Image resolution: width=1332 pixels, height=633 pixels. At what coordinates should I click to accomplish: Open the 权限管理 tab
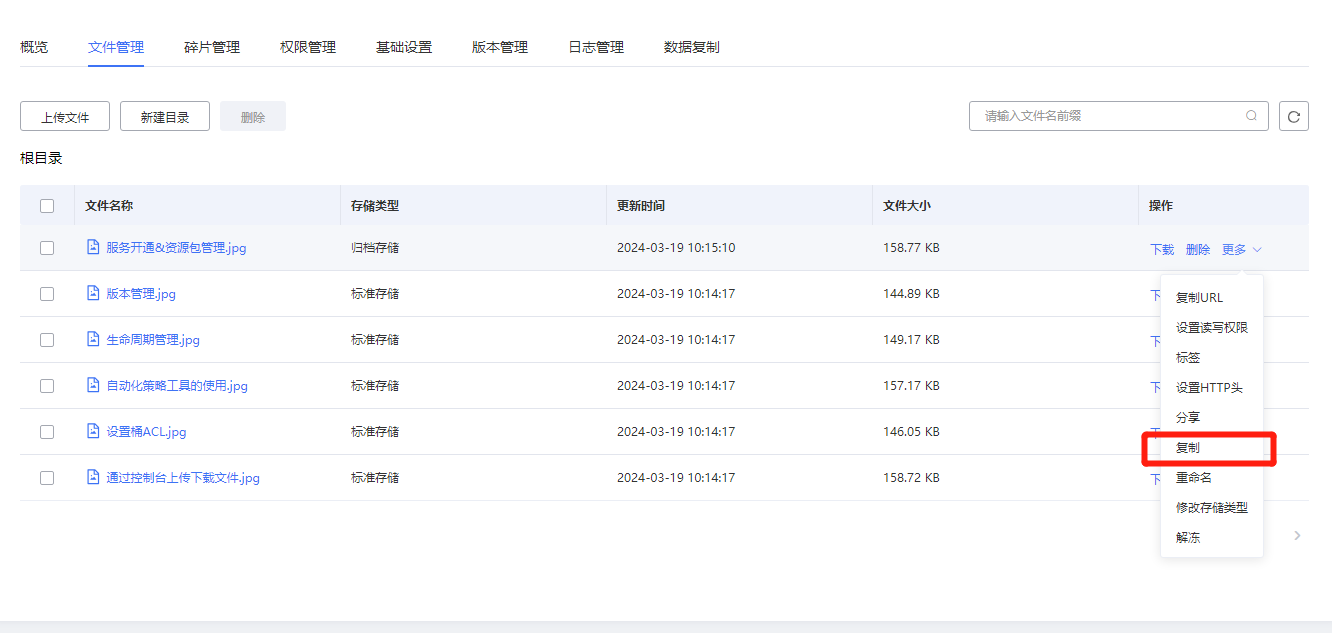pos(308,47)
